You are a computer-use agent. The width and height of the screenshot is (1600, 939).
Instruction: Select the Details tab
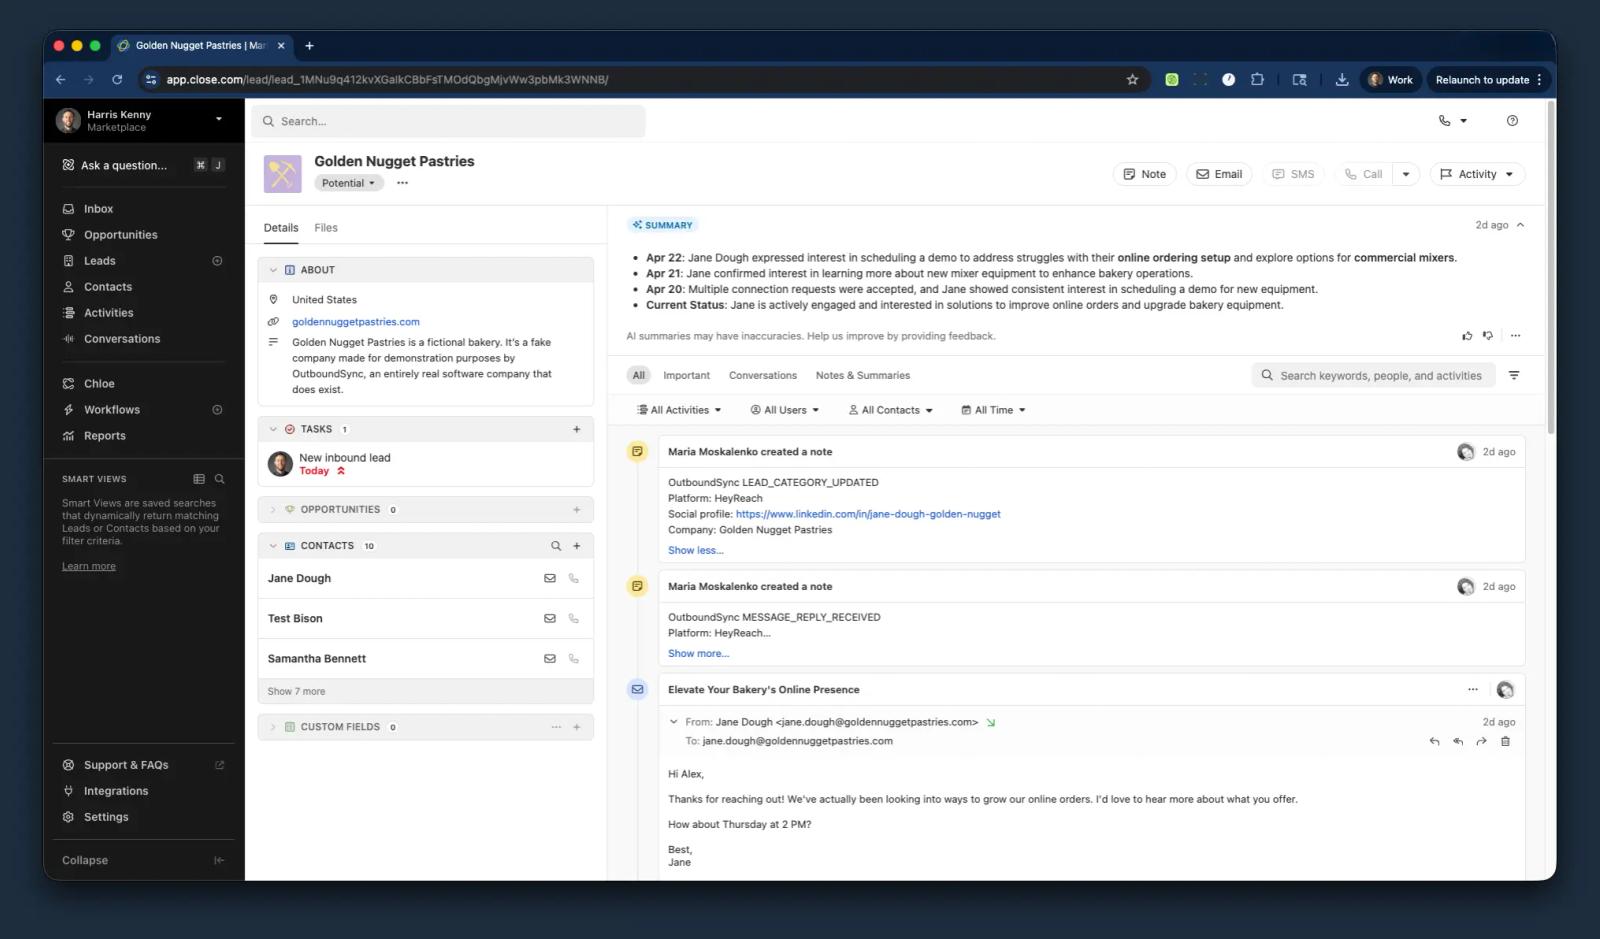tap(281, 228)
